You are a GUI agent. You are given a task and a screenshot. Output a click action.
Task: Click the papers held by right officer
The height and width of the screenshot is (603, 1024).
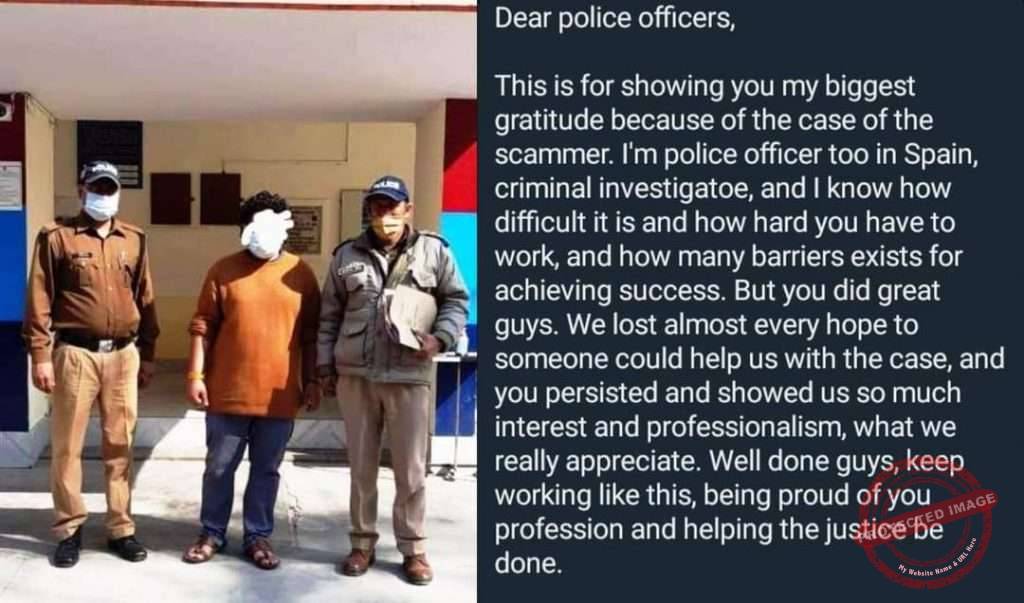pyautogui.click(x=409, y=314)
